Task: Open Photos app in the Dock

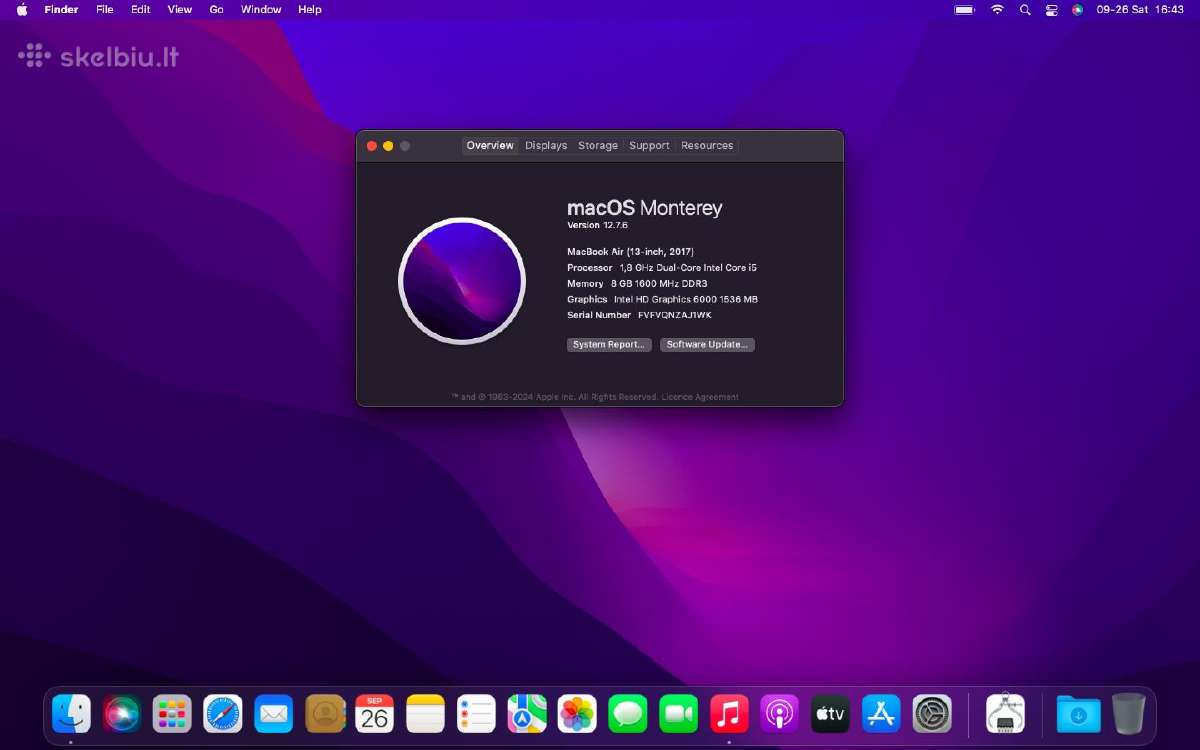Action: pyautogui.click(x=578, y=714)
